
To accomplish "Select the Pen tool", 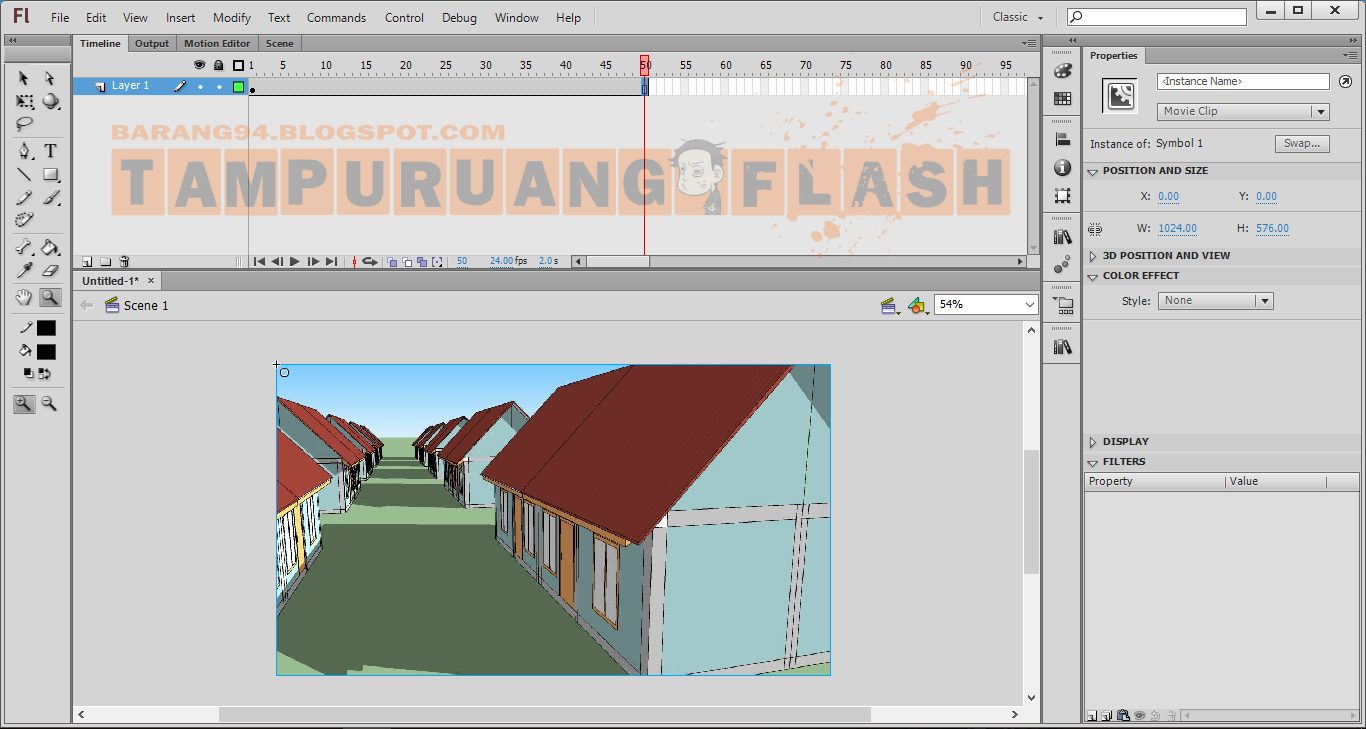I will tap(24, 151).
